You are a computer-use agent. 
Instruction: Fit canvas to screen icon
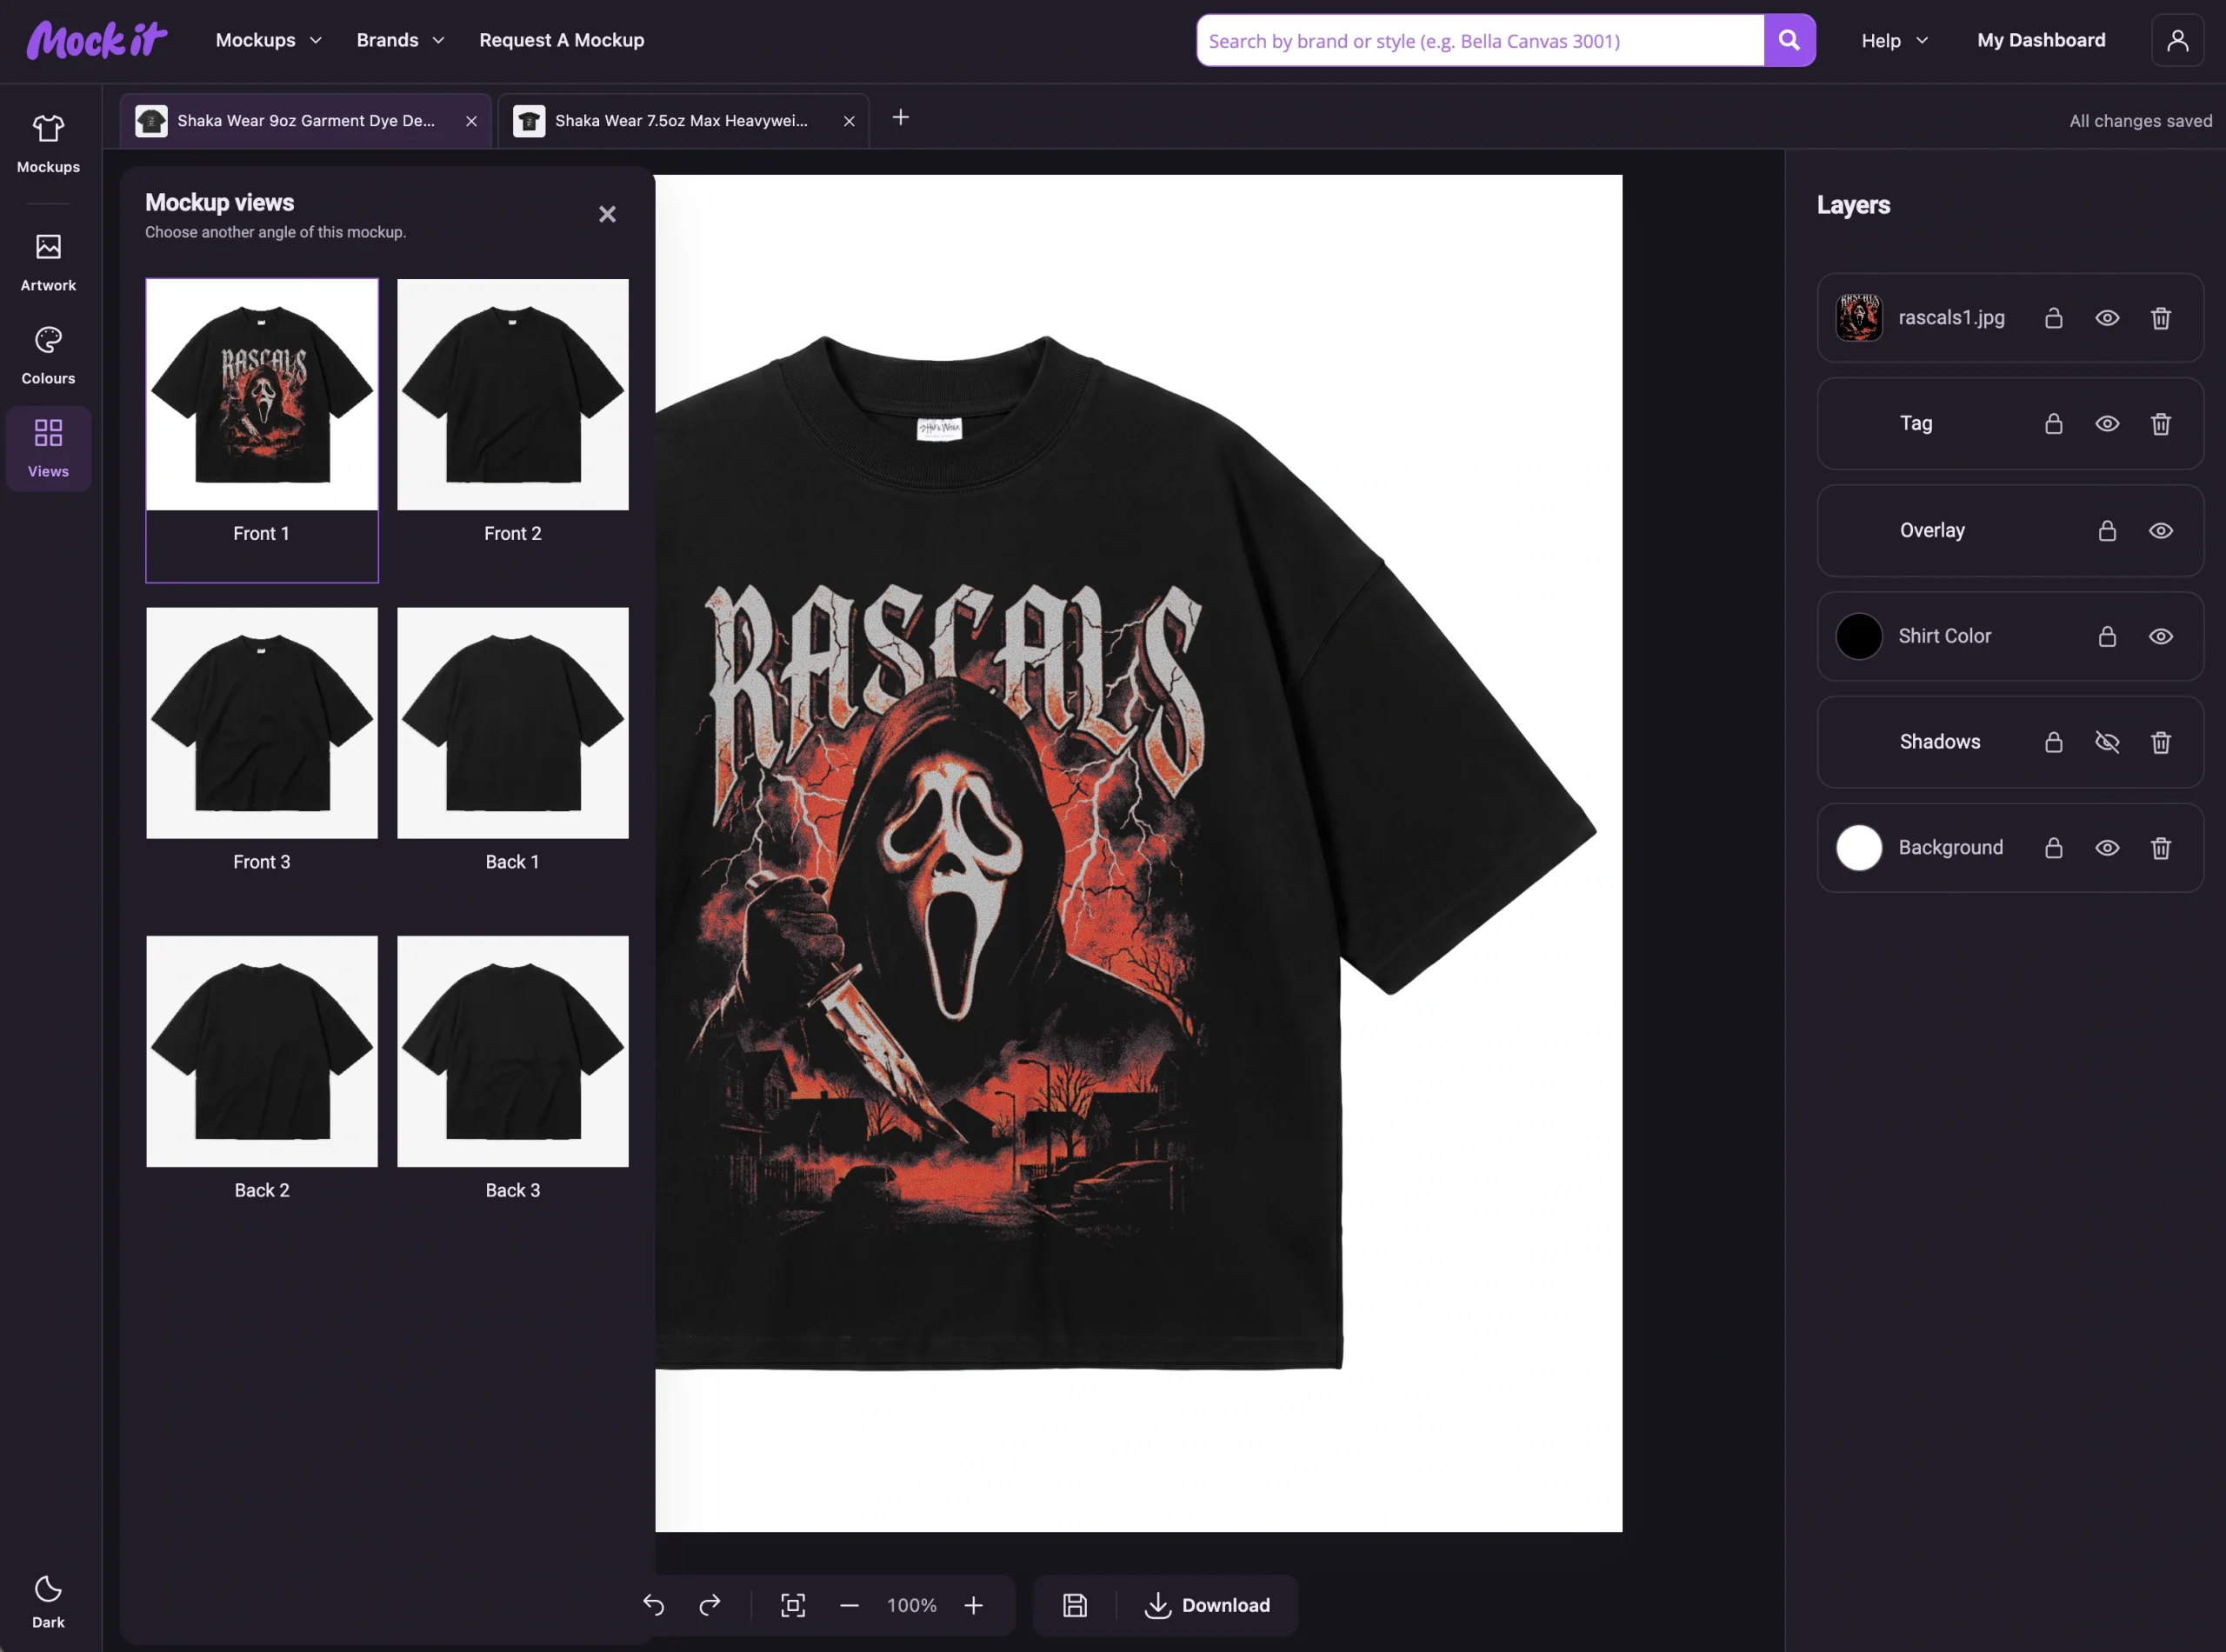click(x=793, y=1605)
